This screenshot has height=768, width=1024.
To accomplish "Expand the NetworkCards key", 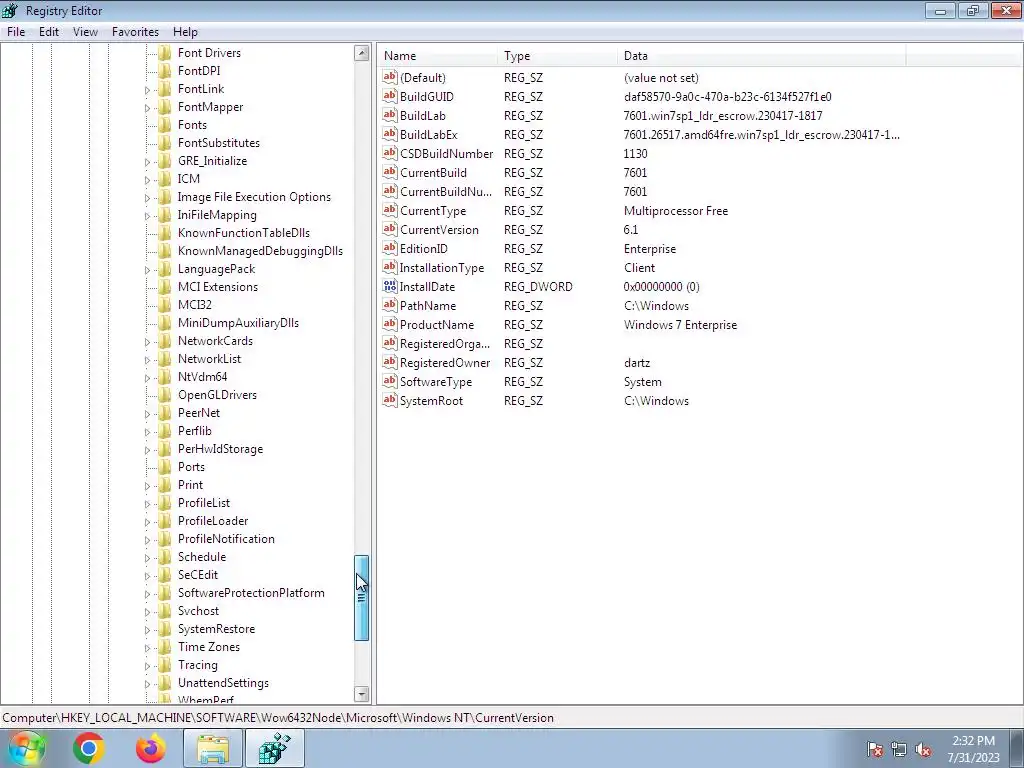I will (147, 342).
